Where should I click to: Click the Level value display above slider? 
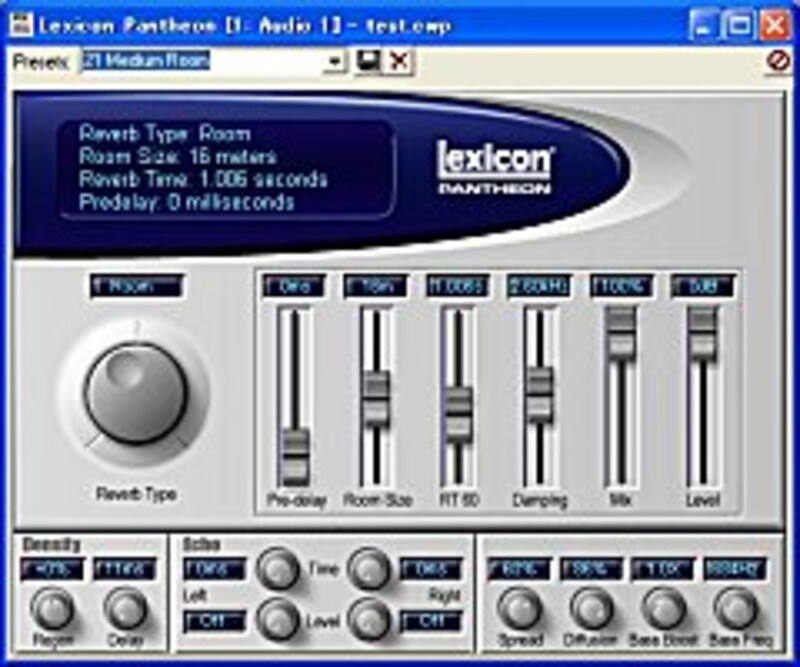click(703, 286)
